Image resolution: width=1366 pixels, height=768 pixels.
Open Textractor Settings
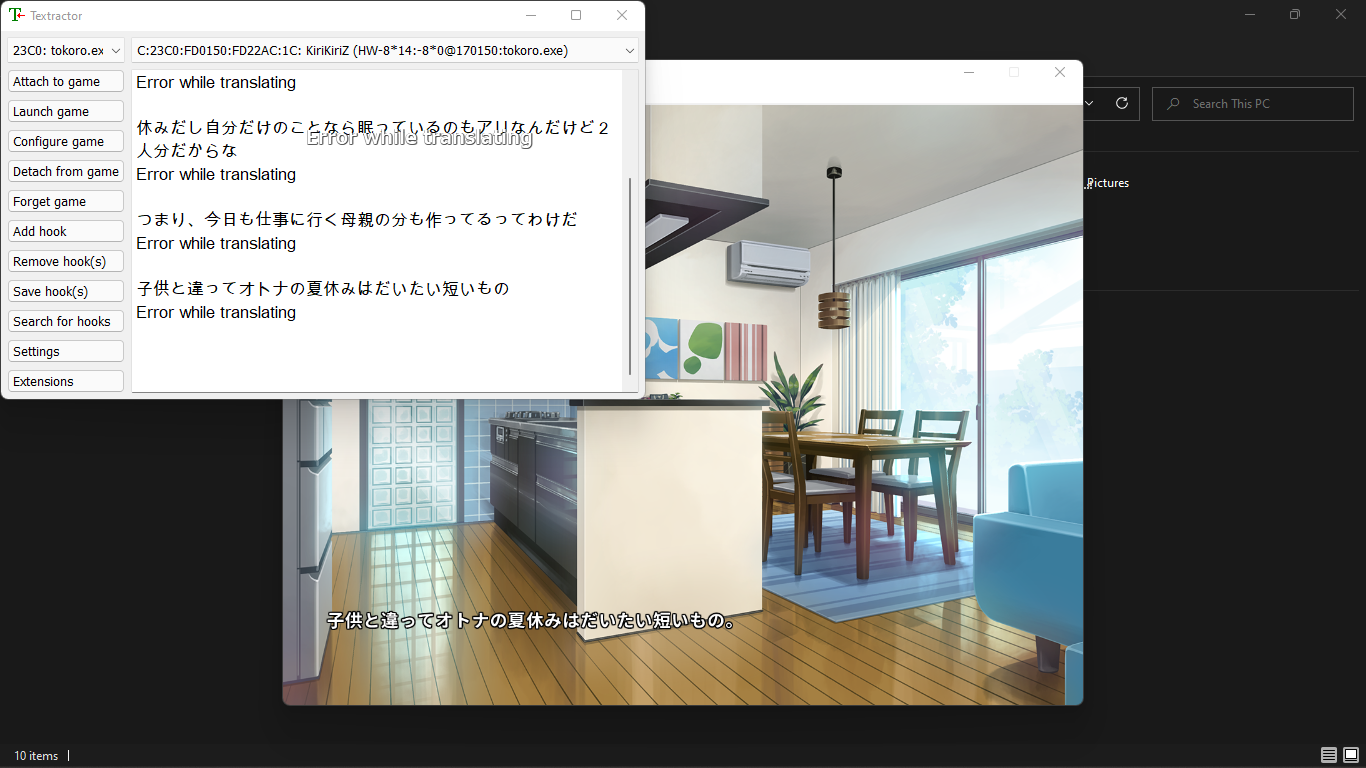coord(65,351)
